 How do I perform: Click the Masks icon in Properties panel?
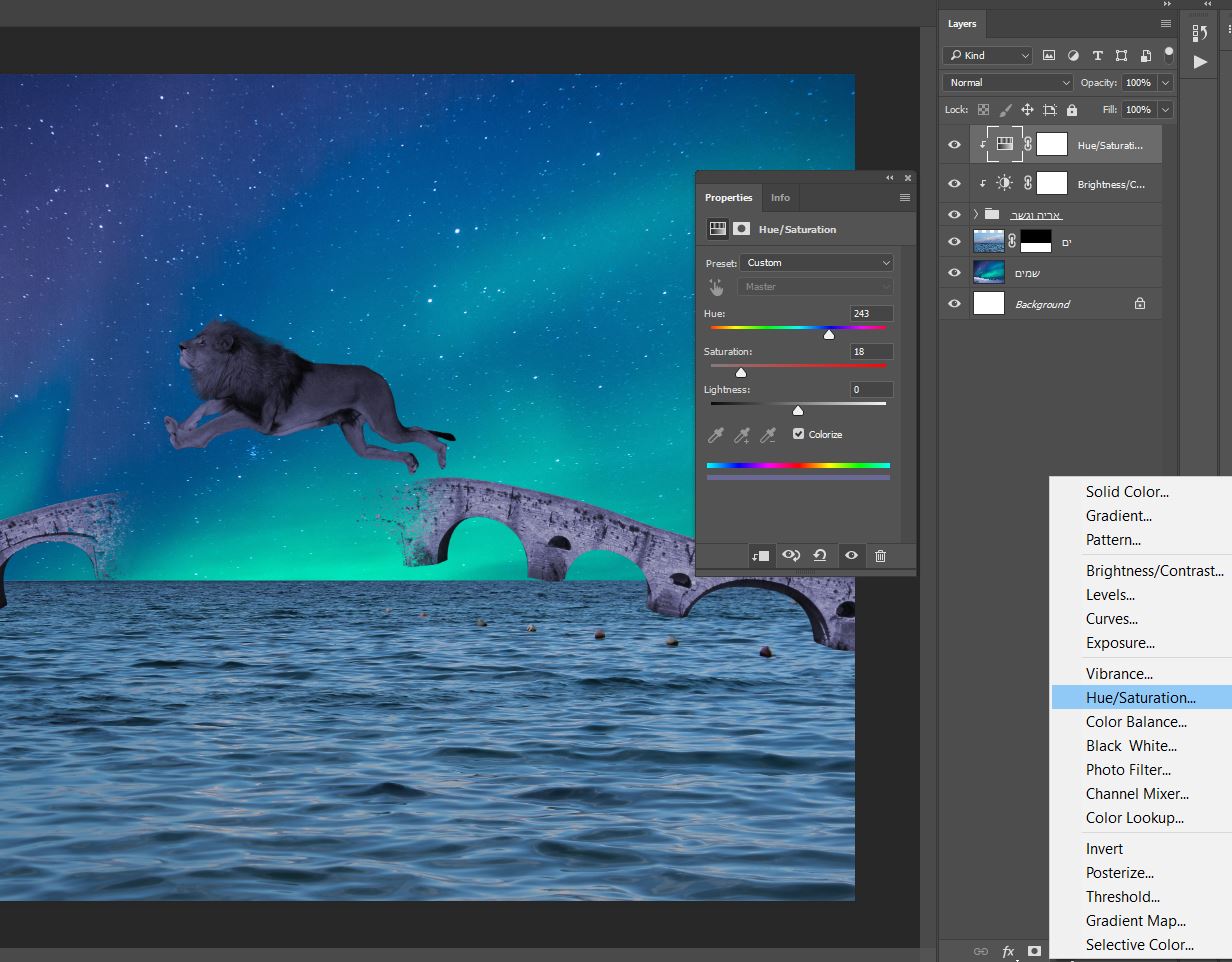point(741,229)
